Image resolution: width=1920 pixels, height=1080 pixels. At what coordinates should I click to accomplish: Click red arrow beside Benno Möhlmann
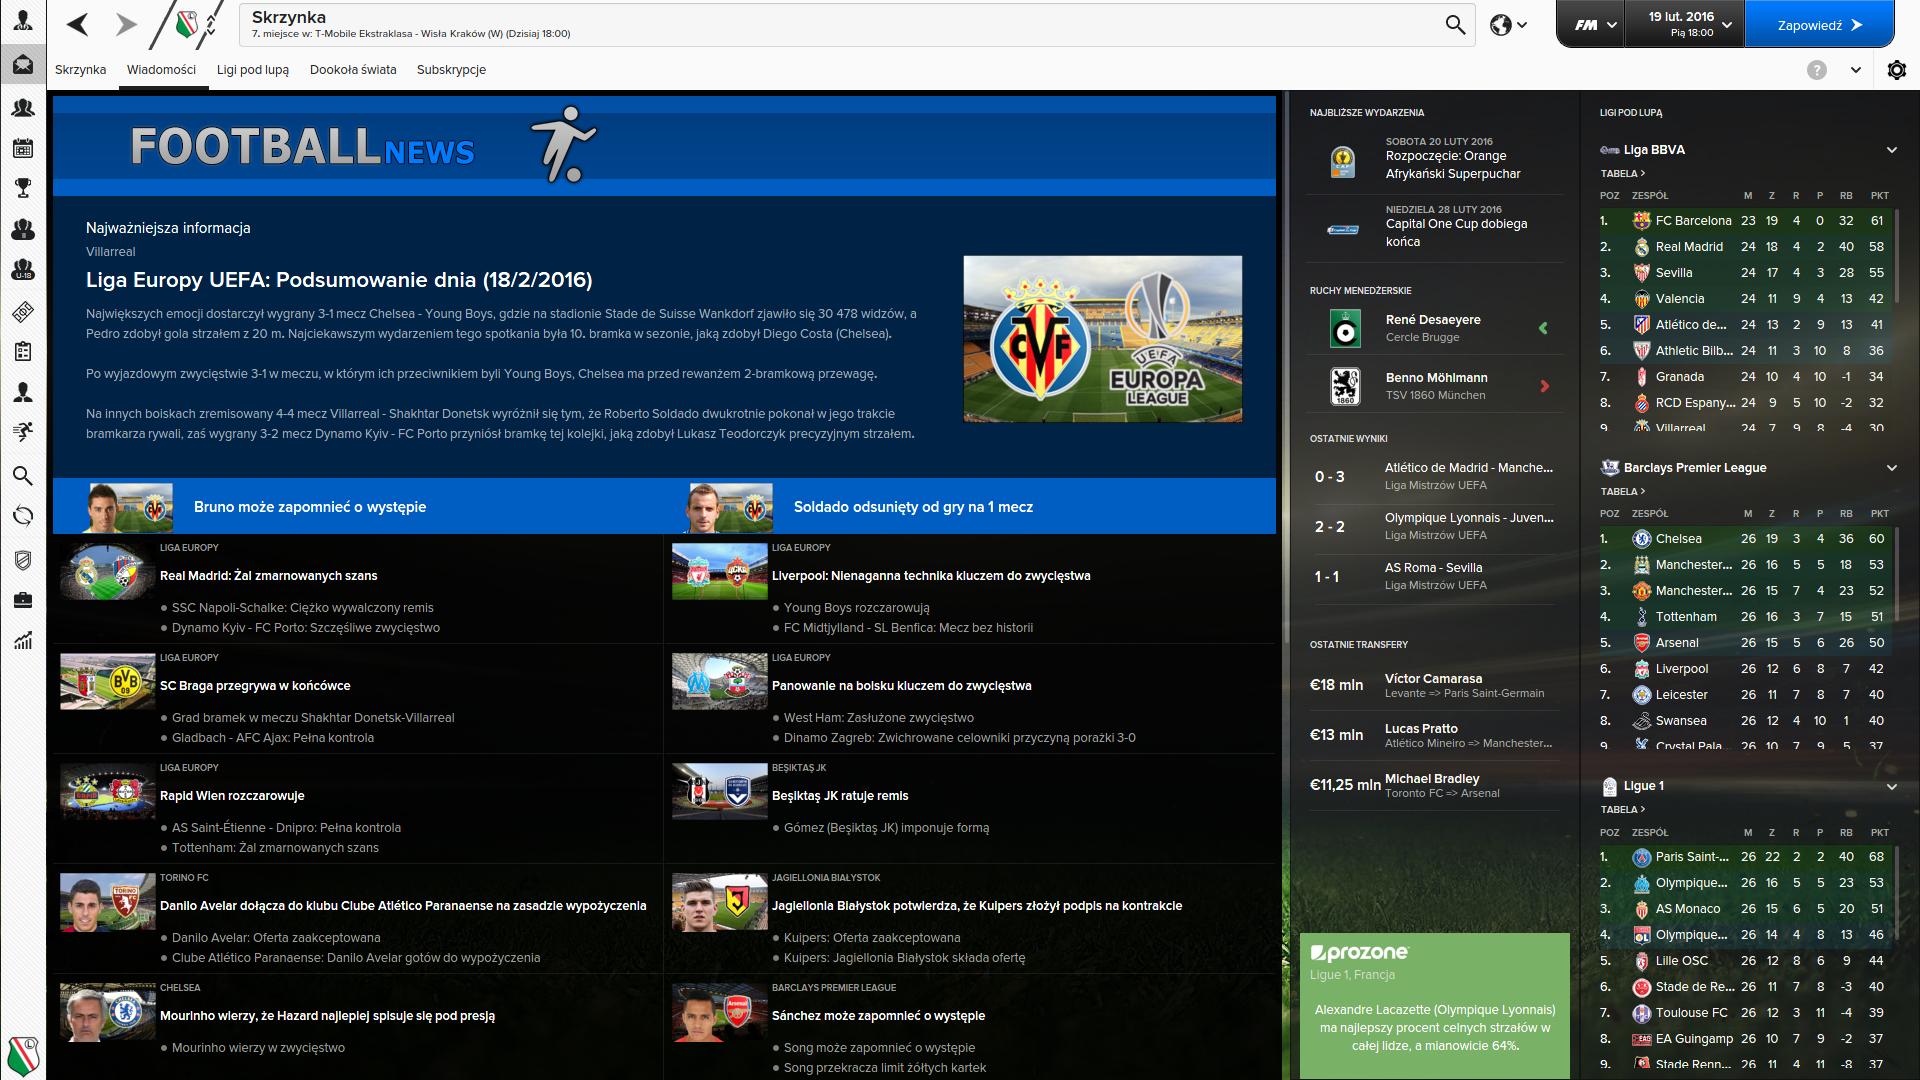tap(1544, 386)
